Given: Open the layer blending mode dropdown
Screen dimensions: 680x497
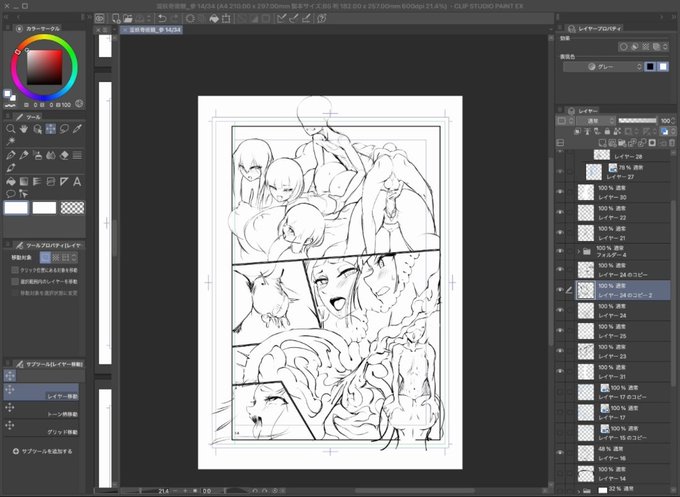Looking at the screenshot, I should (x=596, y=121).
